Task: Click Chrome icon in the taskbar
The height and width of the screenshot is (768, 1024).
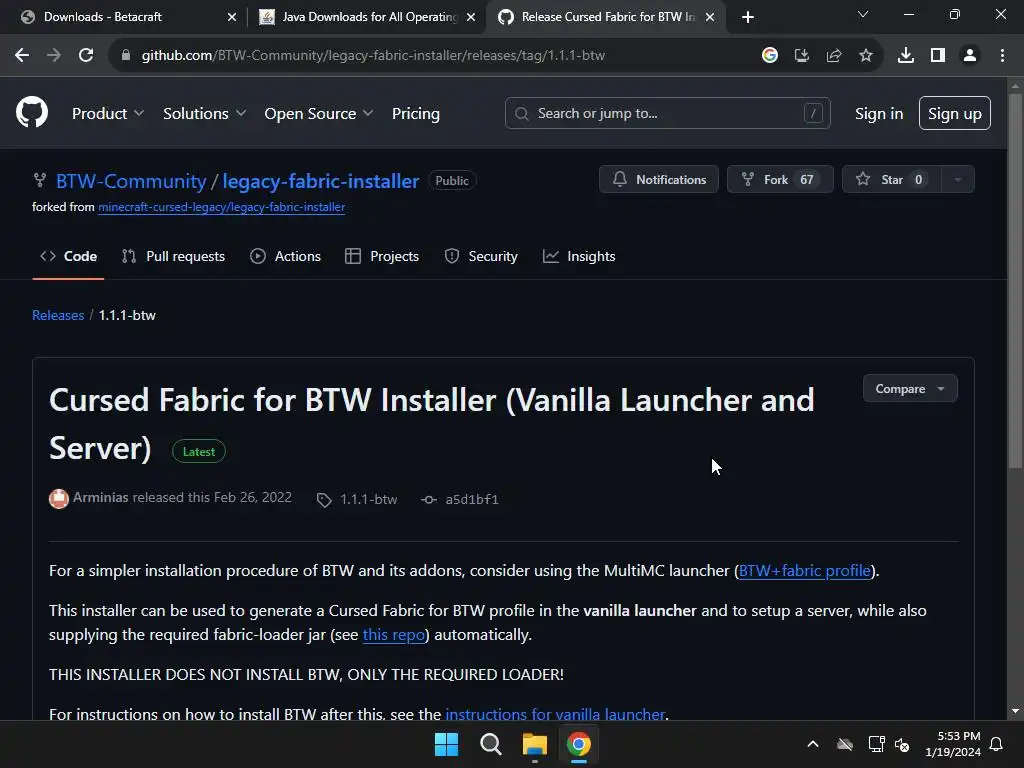Action: (579, 744)
